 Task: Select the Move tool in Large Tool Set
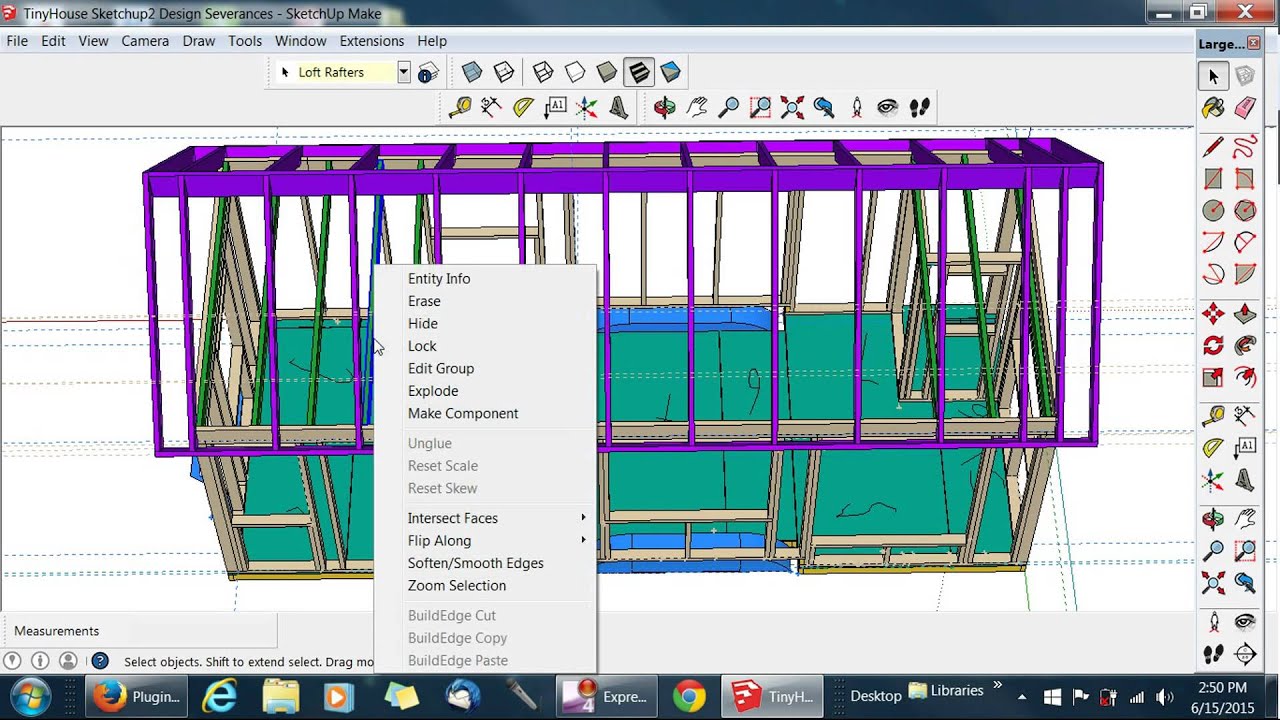pos(1213,315)
